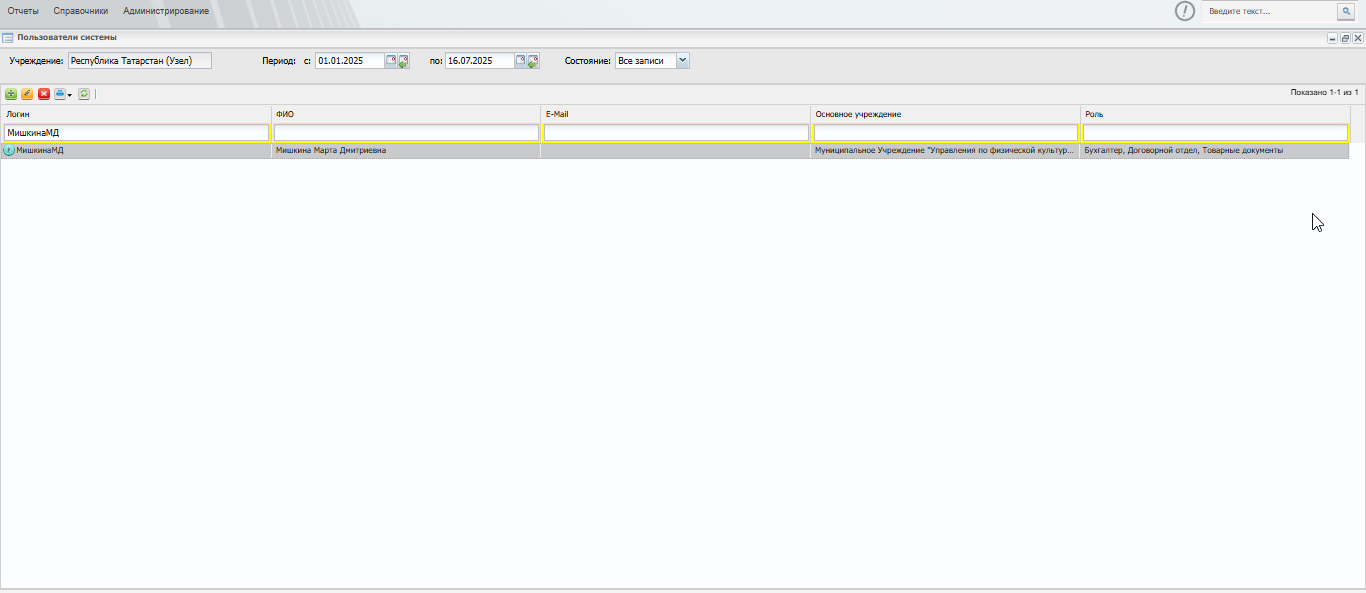Image resolution: width=1366 pixels, height=593 pixels.
Task: Focus the E-Mail filter field
Action: point(676,132)
